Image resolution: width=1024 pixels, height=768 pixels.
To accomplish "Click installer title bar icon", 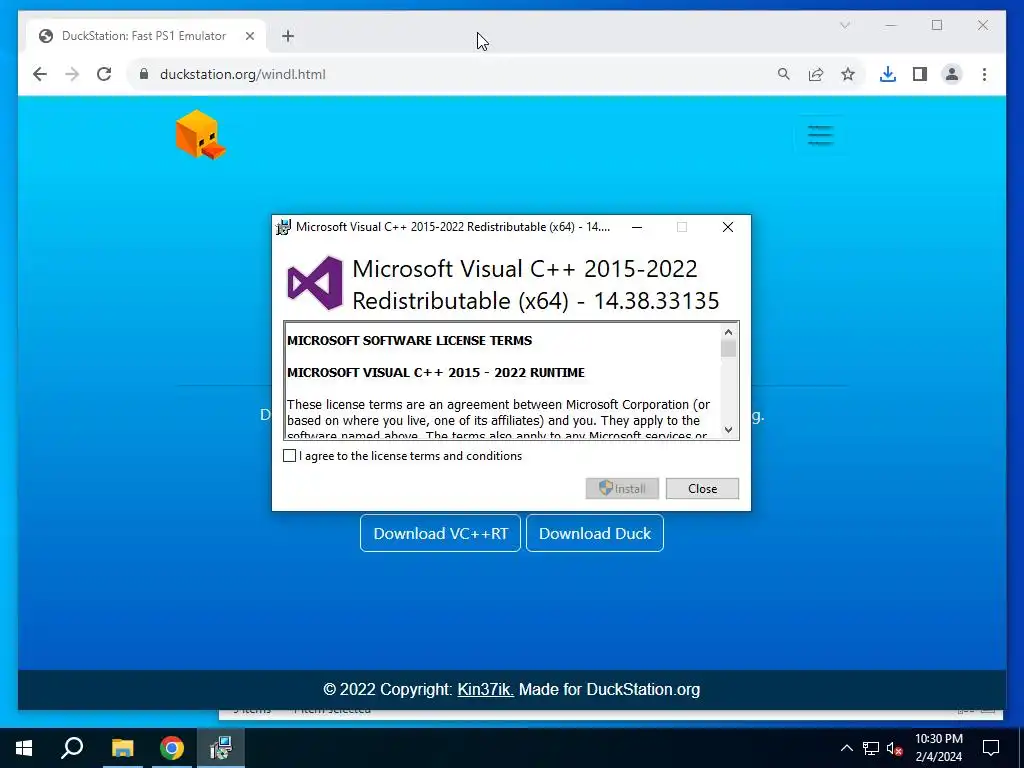I will (x=283, y=227).
